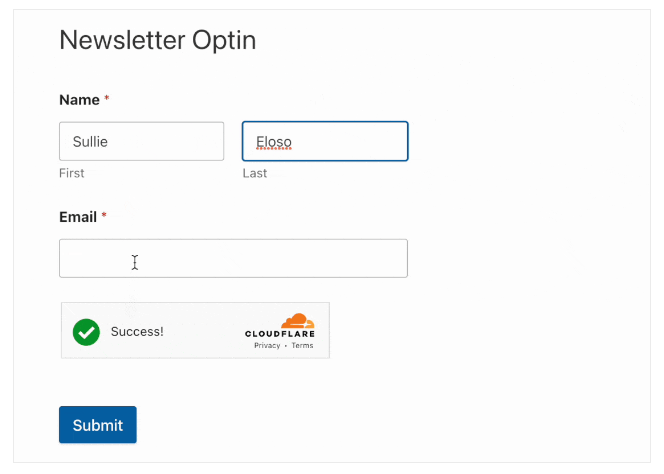664x474 pixels.
Task: Click the orange Cloudflare cloud logo
Action: tap(297, 322)
